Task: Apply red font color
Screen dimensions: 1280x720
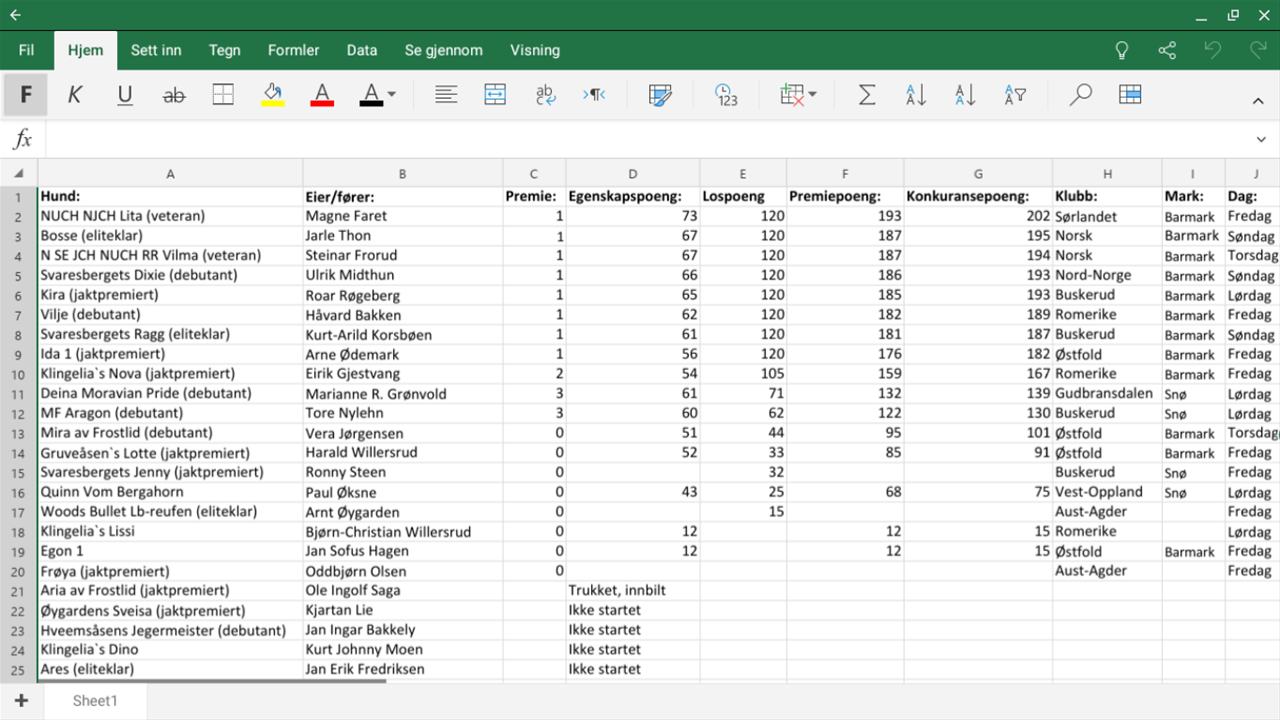Action: [x=322, y=95]
